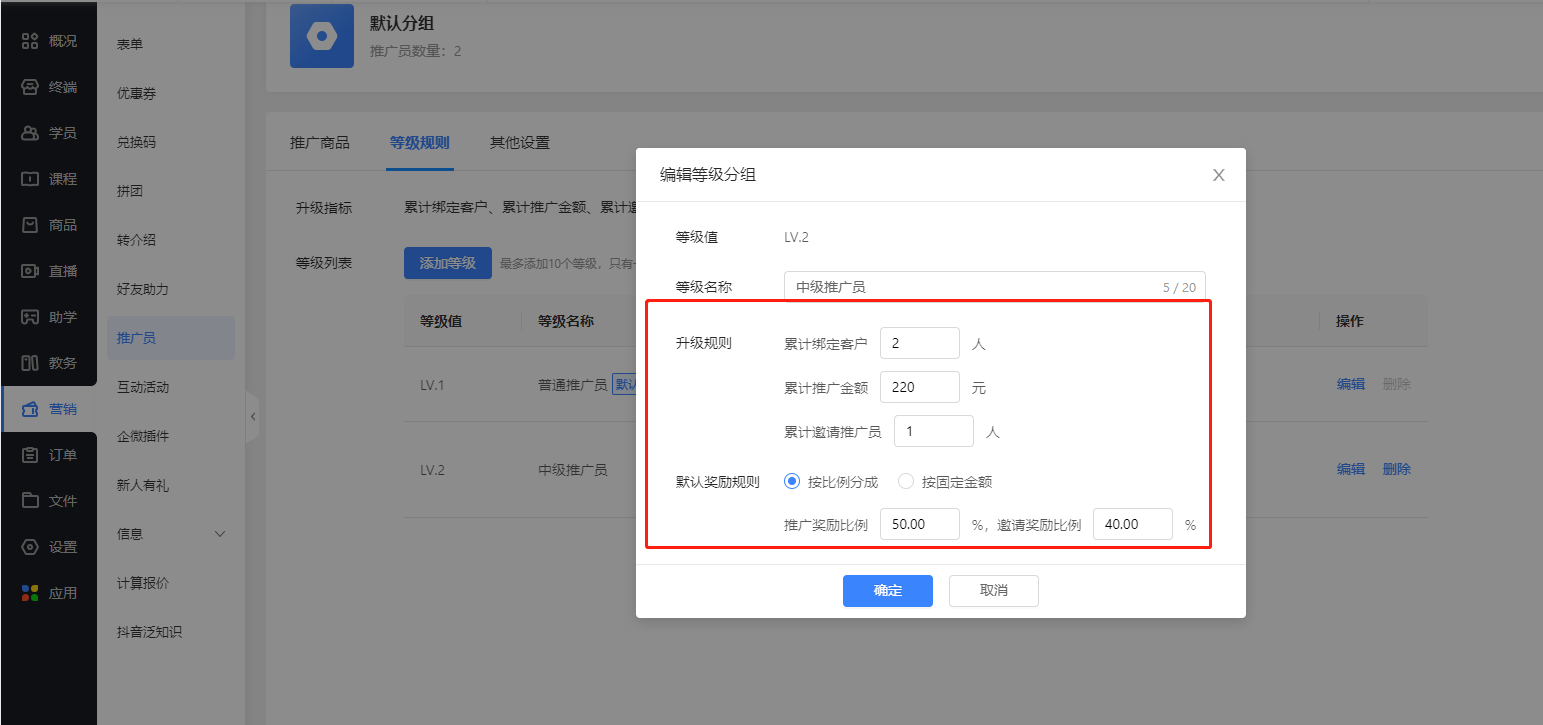Screen dimensions: 1543x725
Task: Close the 编辑等级分组 dialog with X
Action: pos(1218,175)
